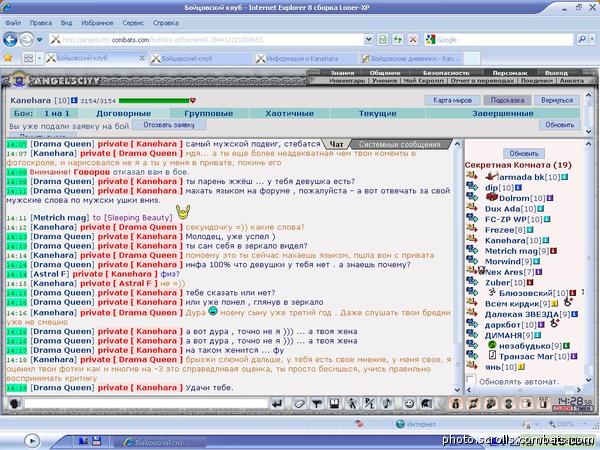Open the Инвентарь link in game header
600x450 pixels.
pos(347,81)
